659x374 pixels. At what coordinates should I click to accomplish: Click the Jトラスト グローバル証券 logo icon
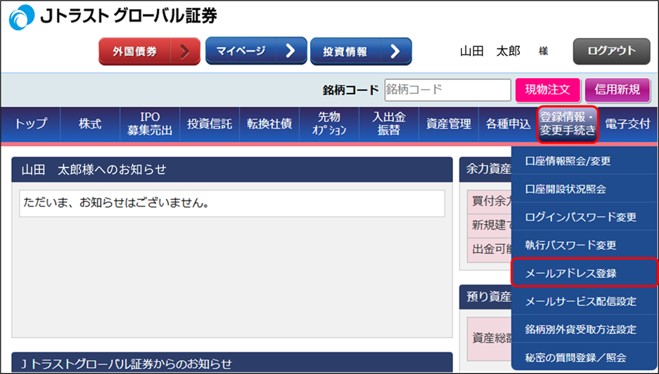[21, 17]
